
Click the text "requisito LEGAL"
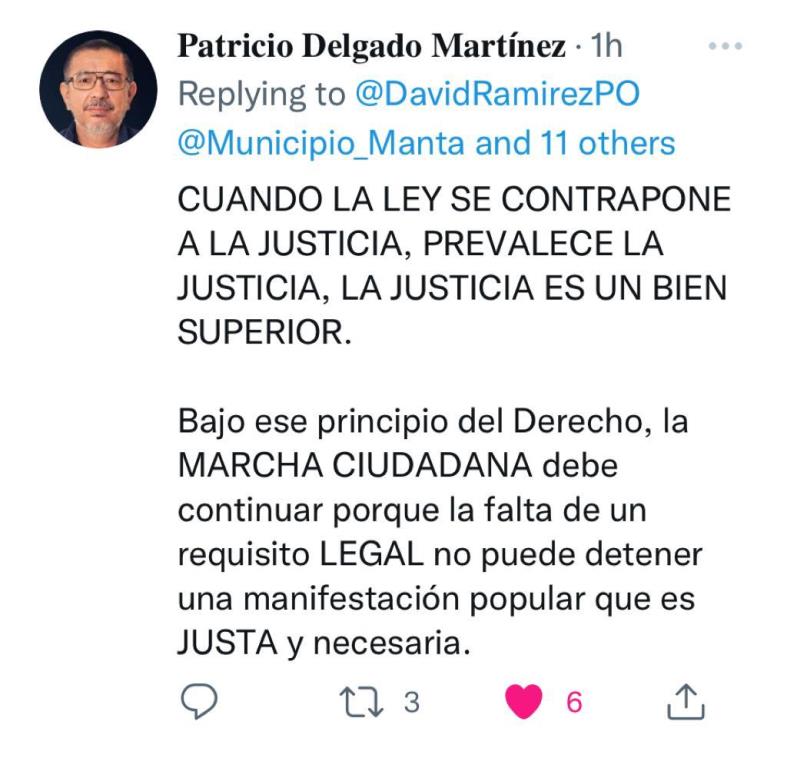pos(301,555)
